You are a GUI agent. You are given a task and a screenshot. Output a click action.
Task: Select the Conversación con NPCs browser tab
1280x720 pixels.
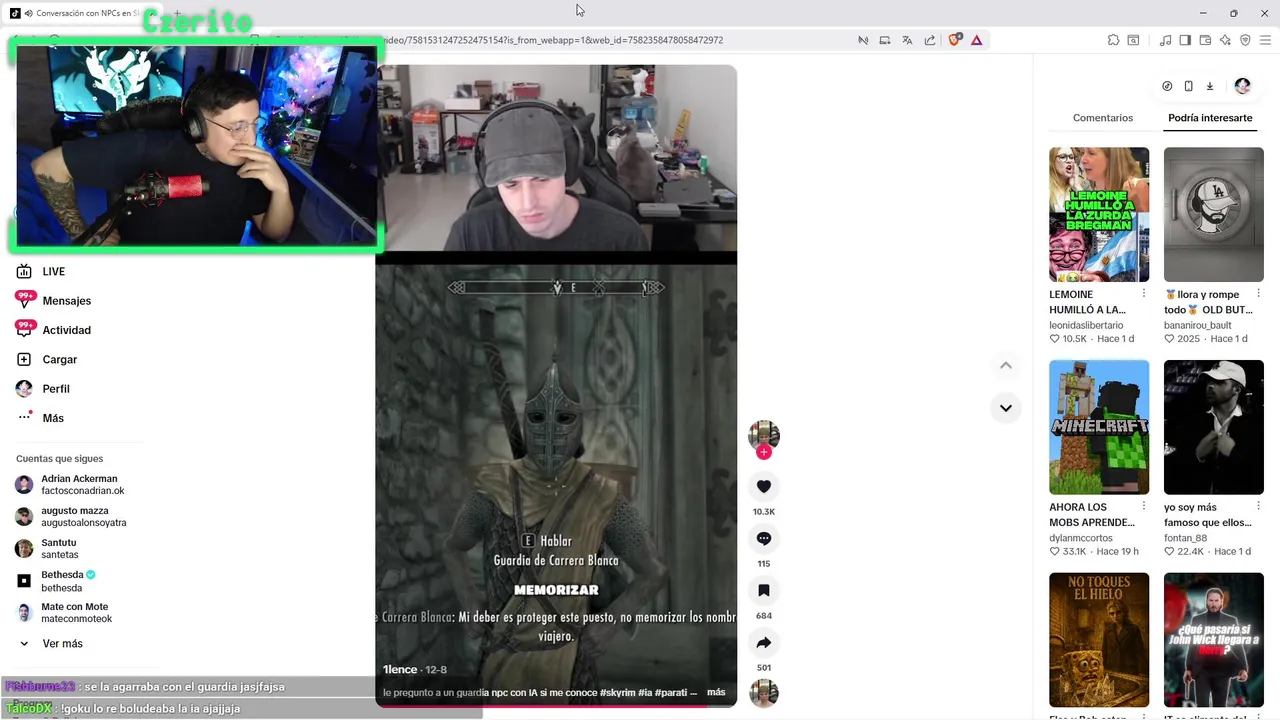(85, 13)
